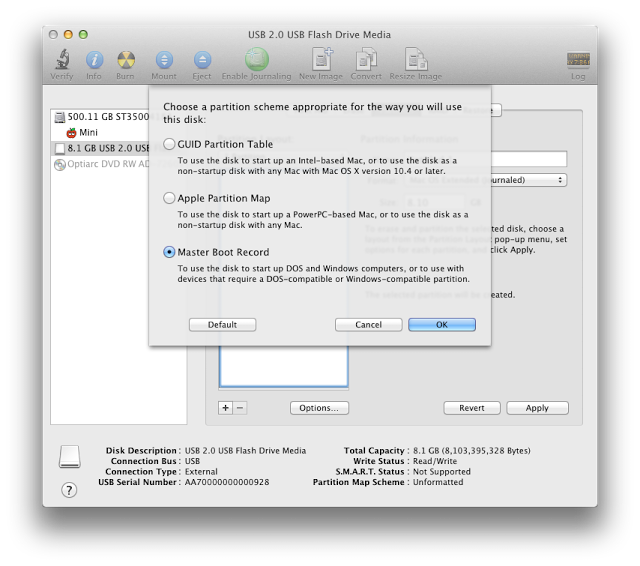640x566 pixels.
Task: Click the Eject toolbar icon
Action: pos(202,60)
